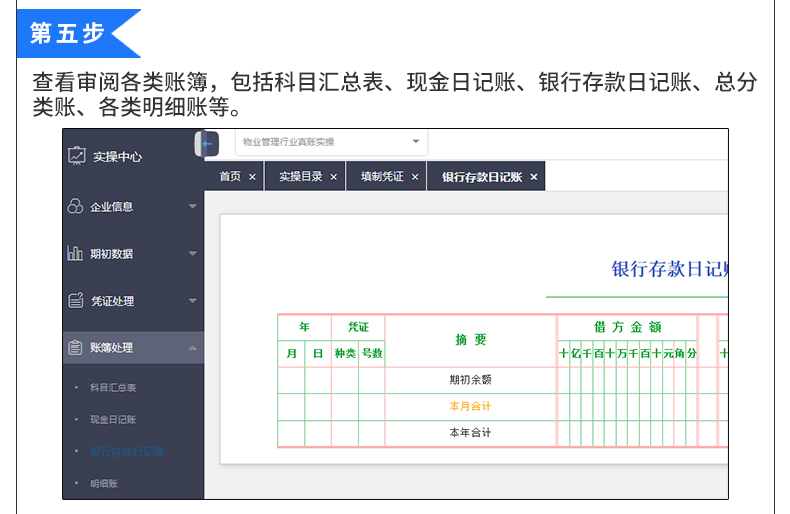Viewport: 790px width, 514px height.
Task: Click the 凭证处理 document icon
Action: click(76, 300)
